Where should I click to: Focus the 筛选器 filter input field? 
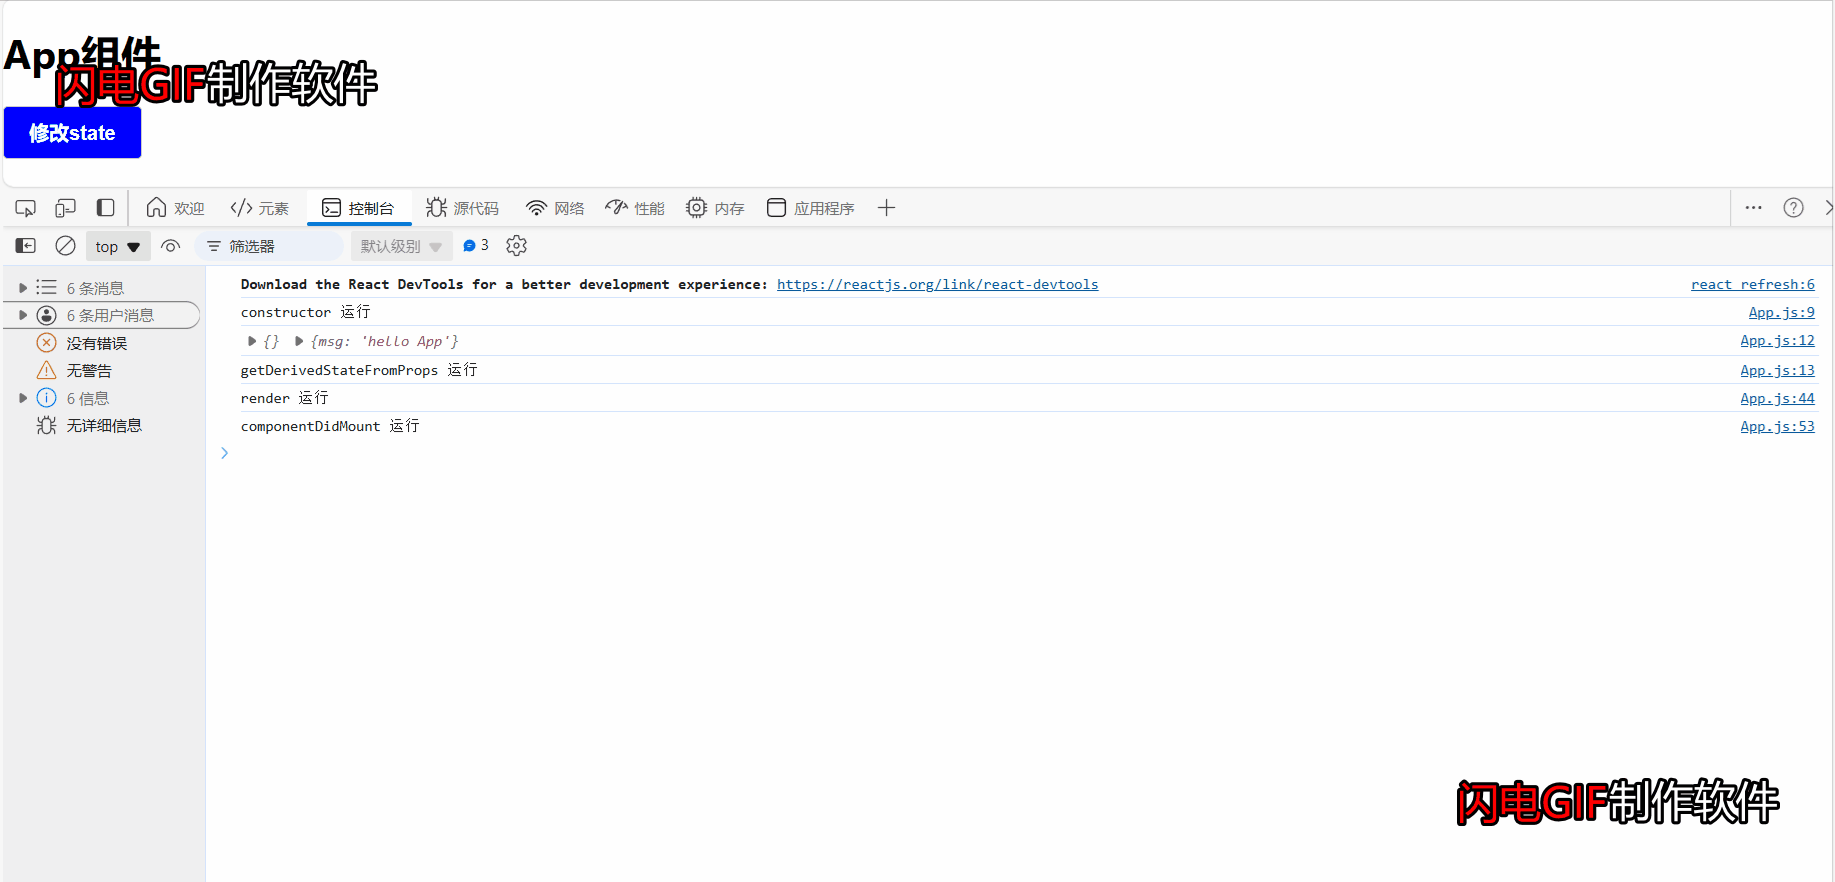(270, 246)
